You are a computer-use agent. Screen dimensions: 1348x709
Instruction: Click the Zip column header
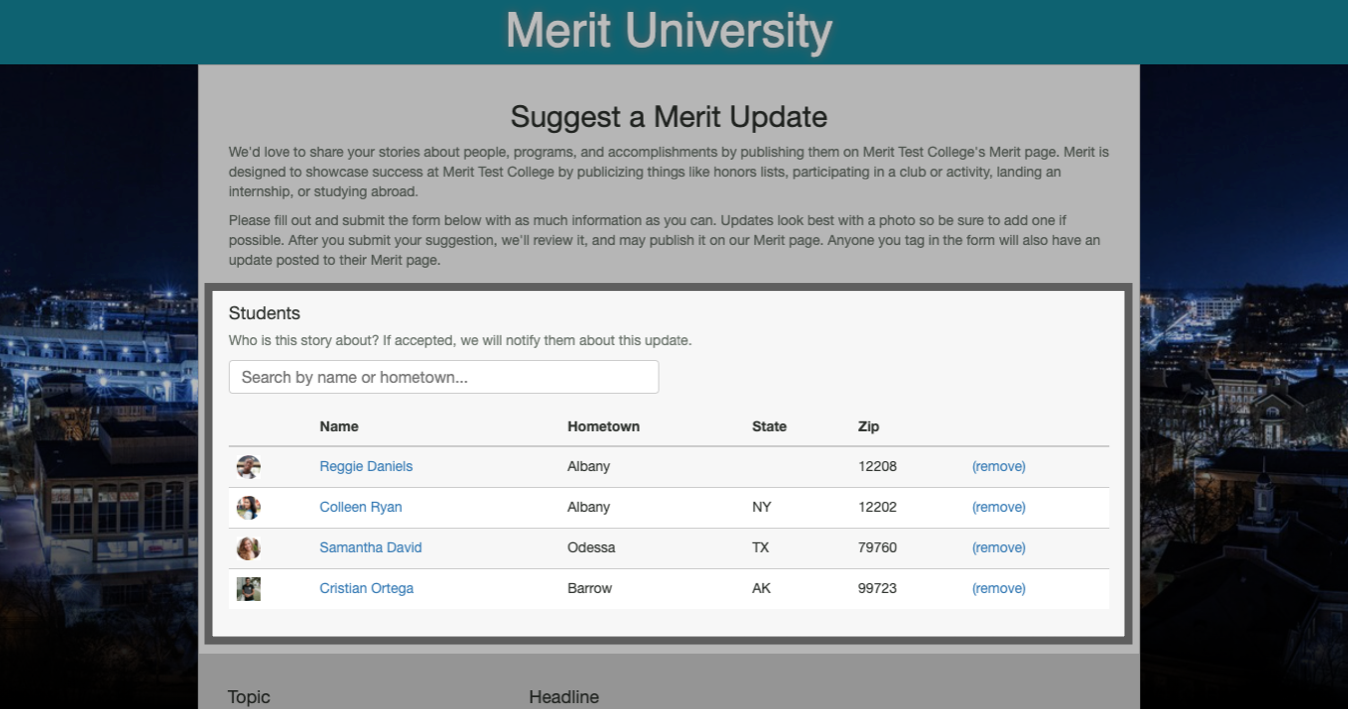point(869,427)
